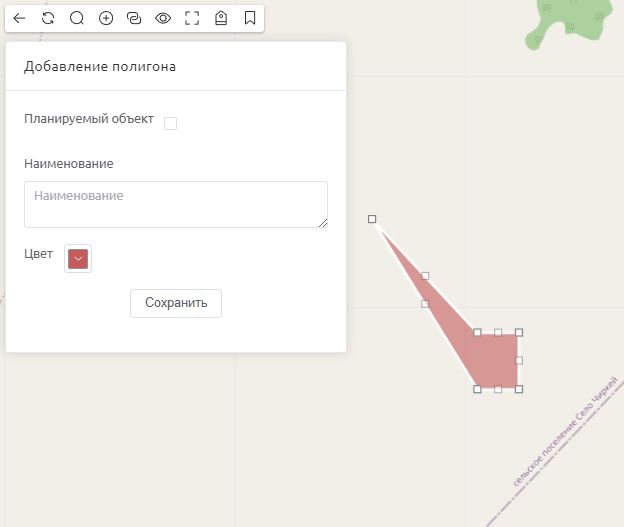This screenshot has width=624, height=527.
Task: Select the polygon's far top-left vertex handle
Action: tap(372, 219)
